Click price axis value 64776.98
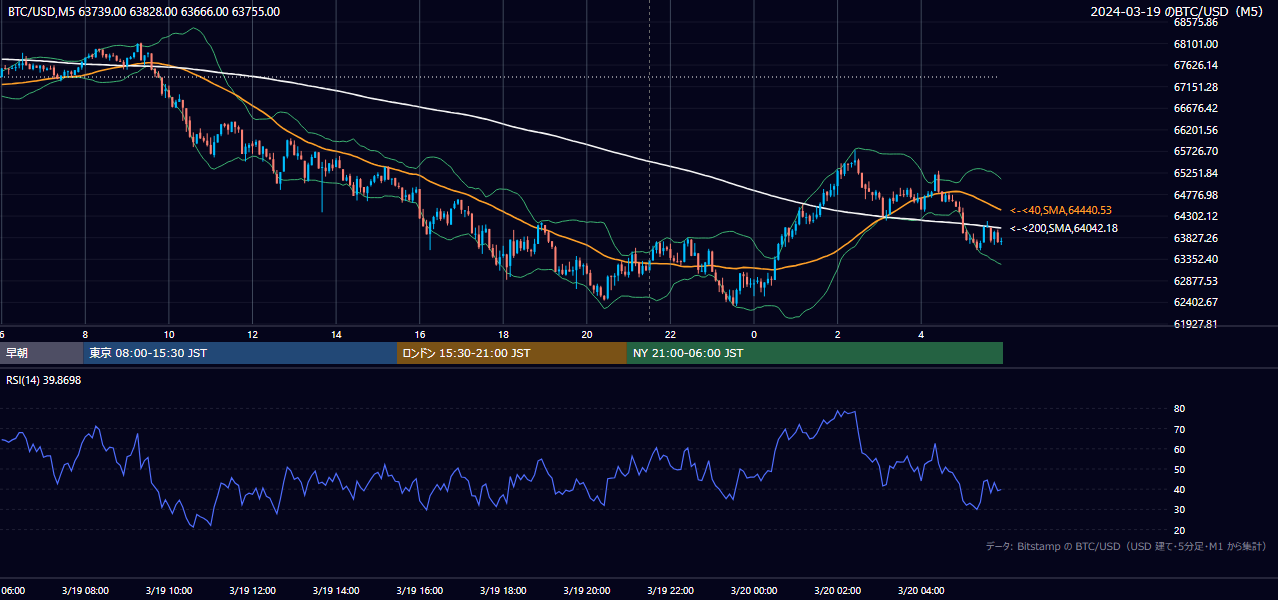 [x=1195, y=195]
